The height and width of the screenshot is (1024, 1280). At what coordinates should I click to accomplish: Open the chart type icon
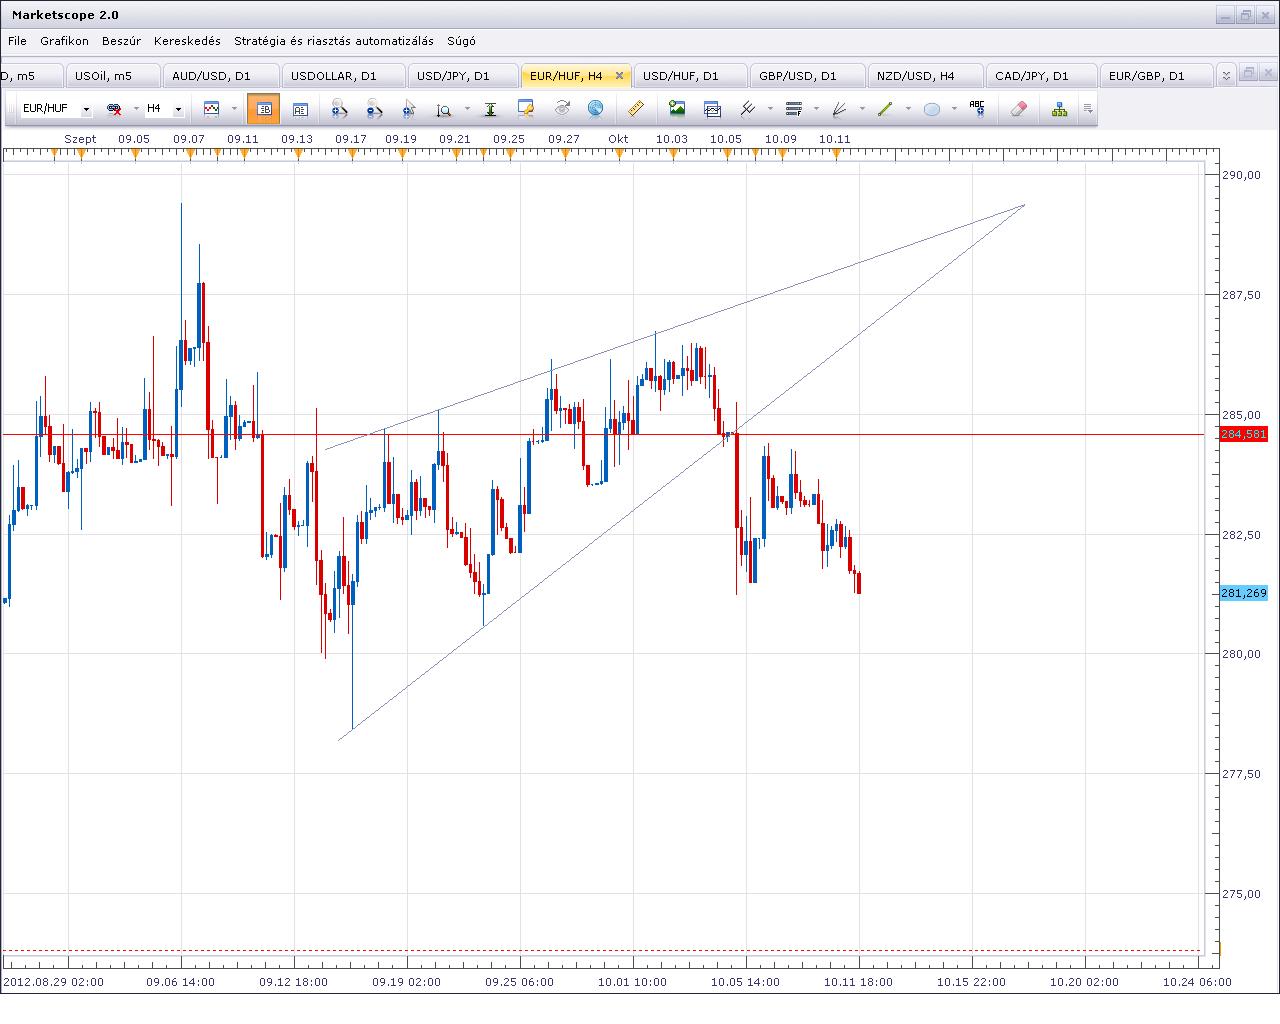(x=211, y=108)
